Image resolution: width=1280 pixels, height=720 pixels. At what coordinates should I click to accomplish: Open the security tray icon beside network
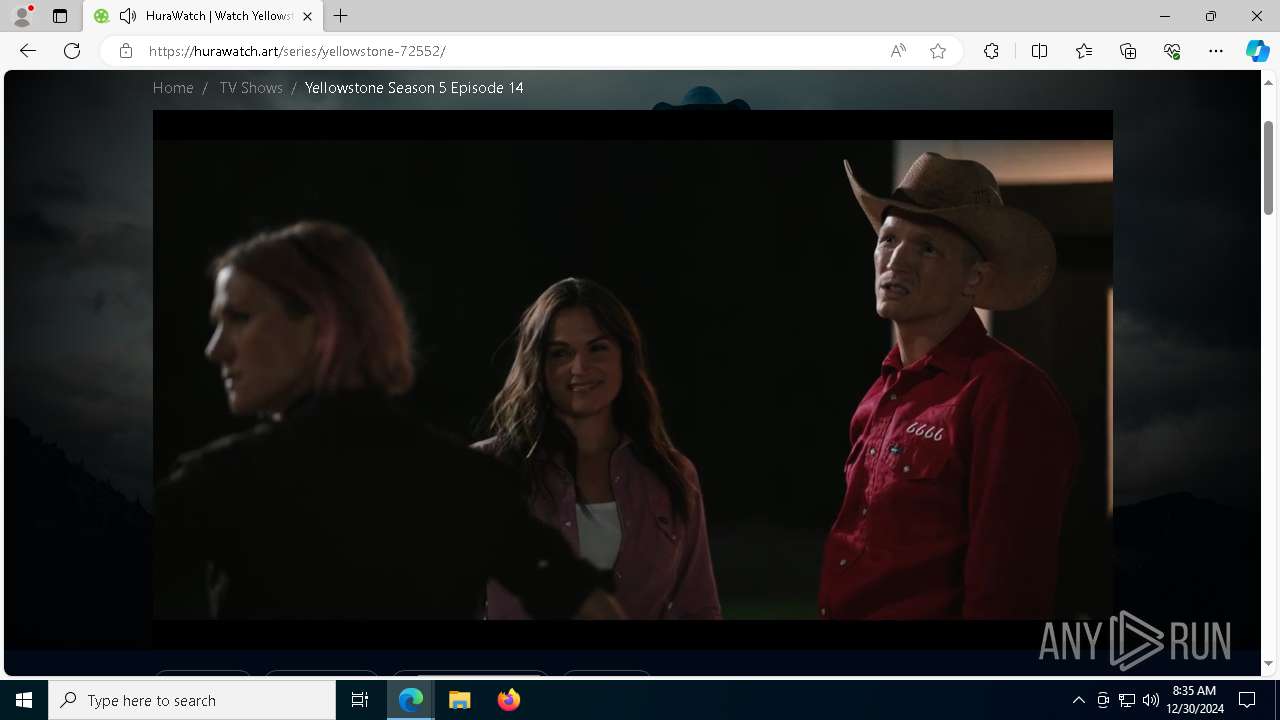tap(1103, 700)
